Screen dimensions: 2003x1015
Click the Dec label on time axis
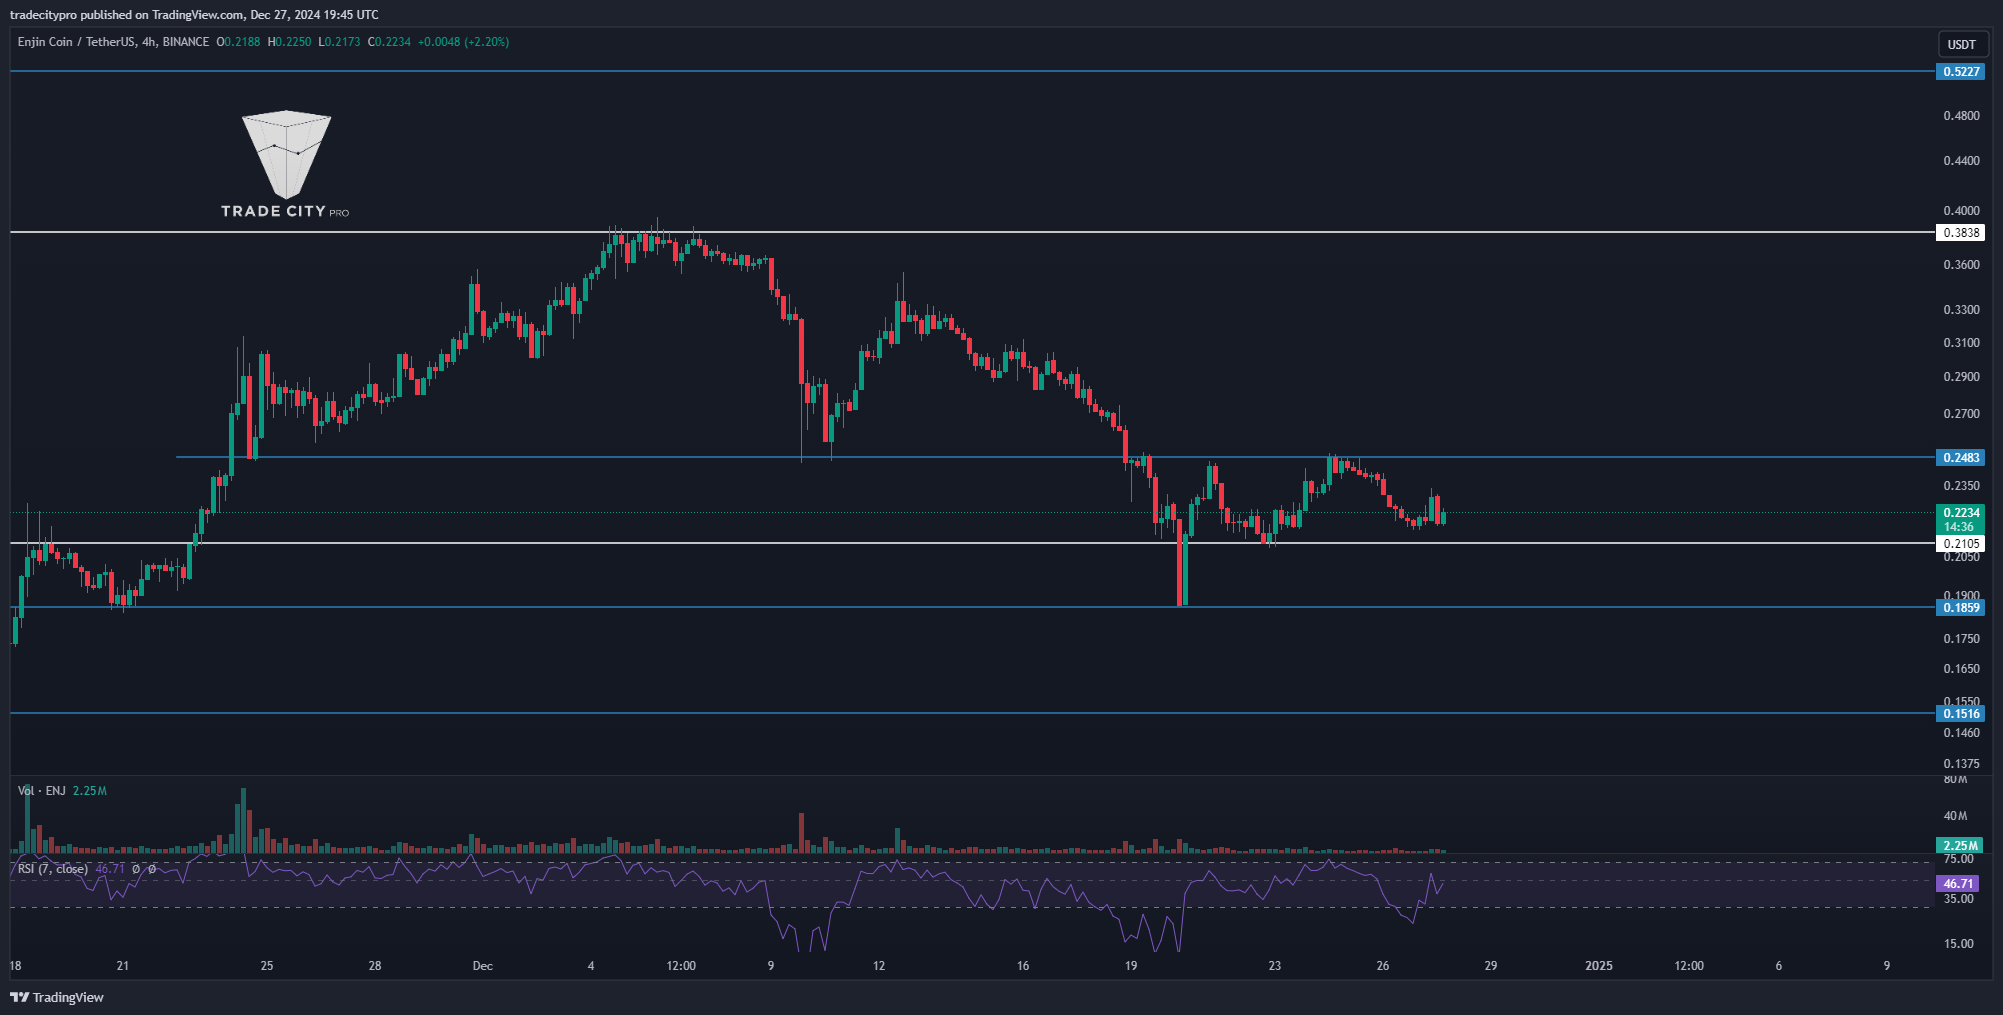(x=483, y=966)
